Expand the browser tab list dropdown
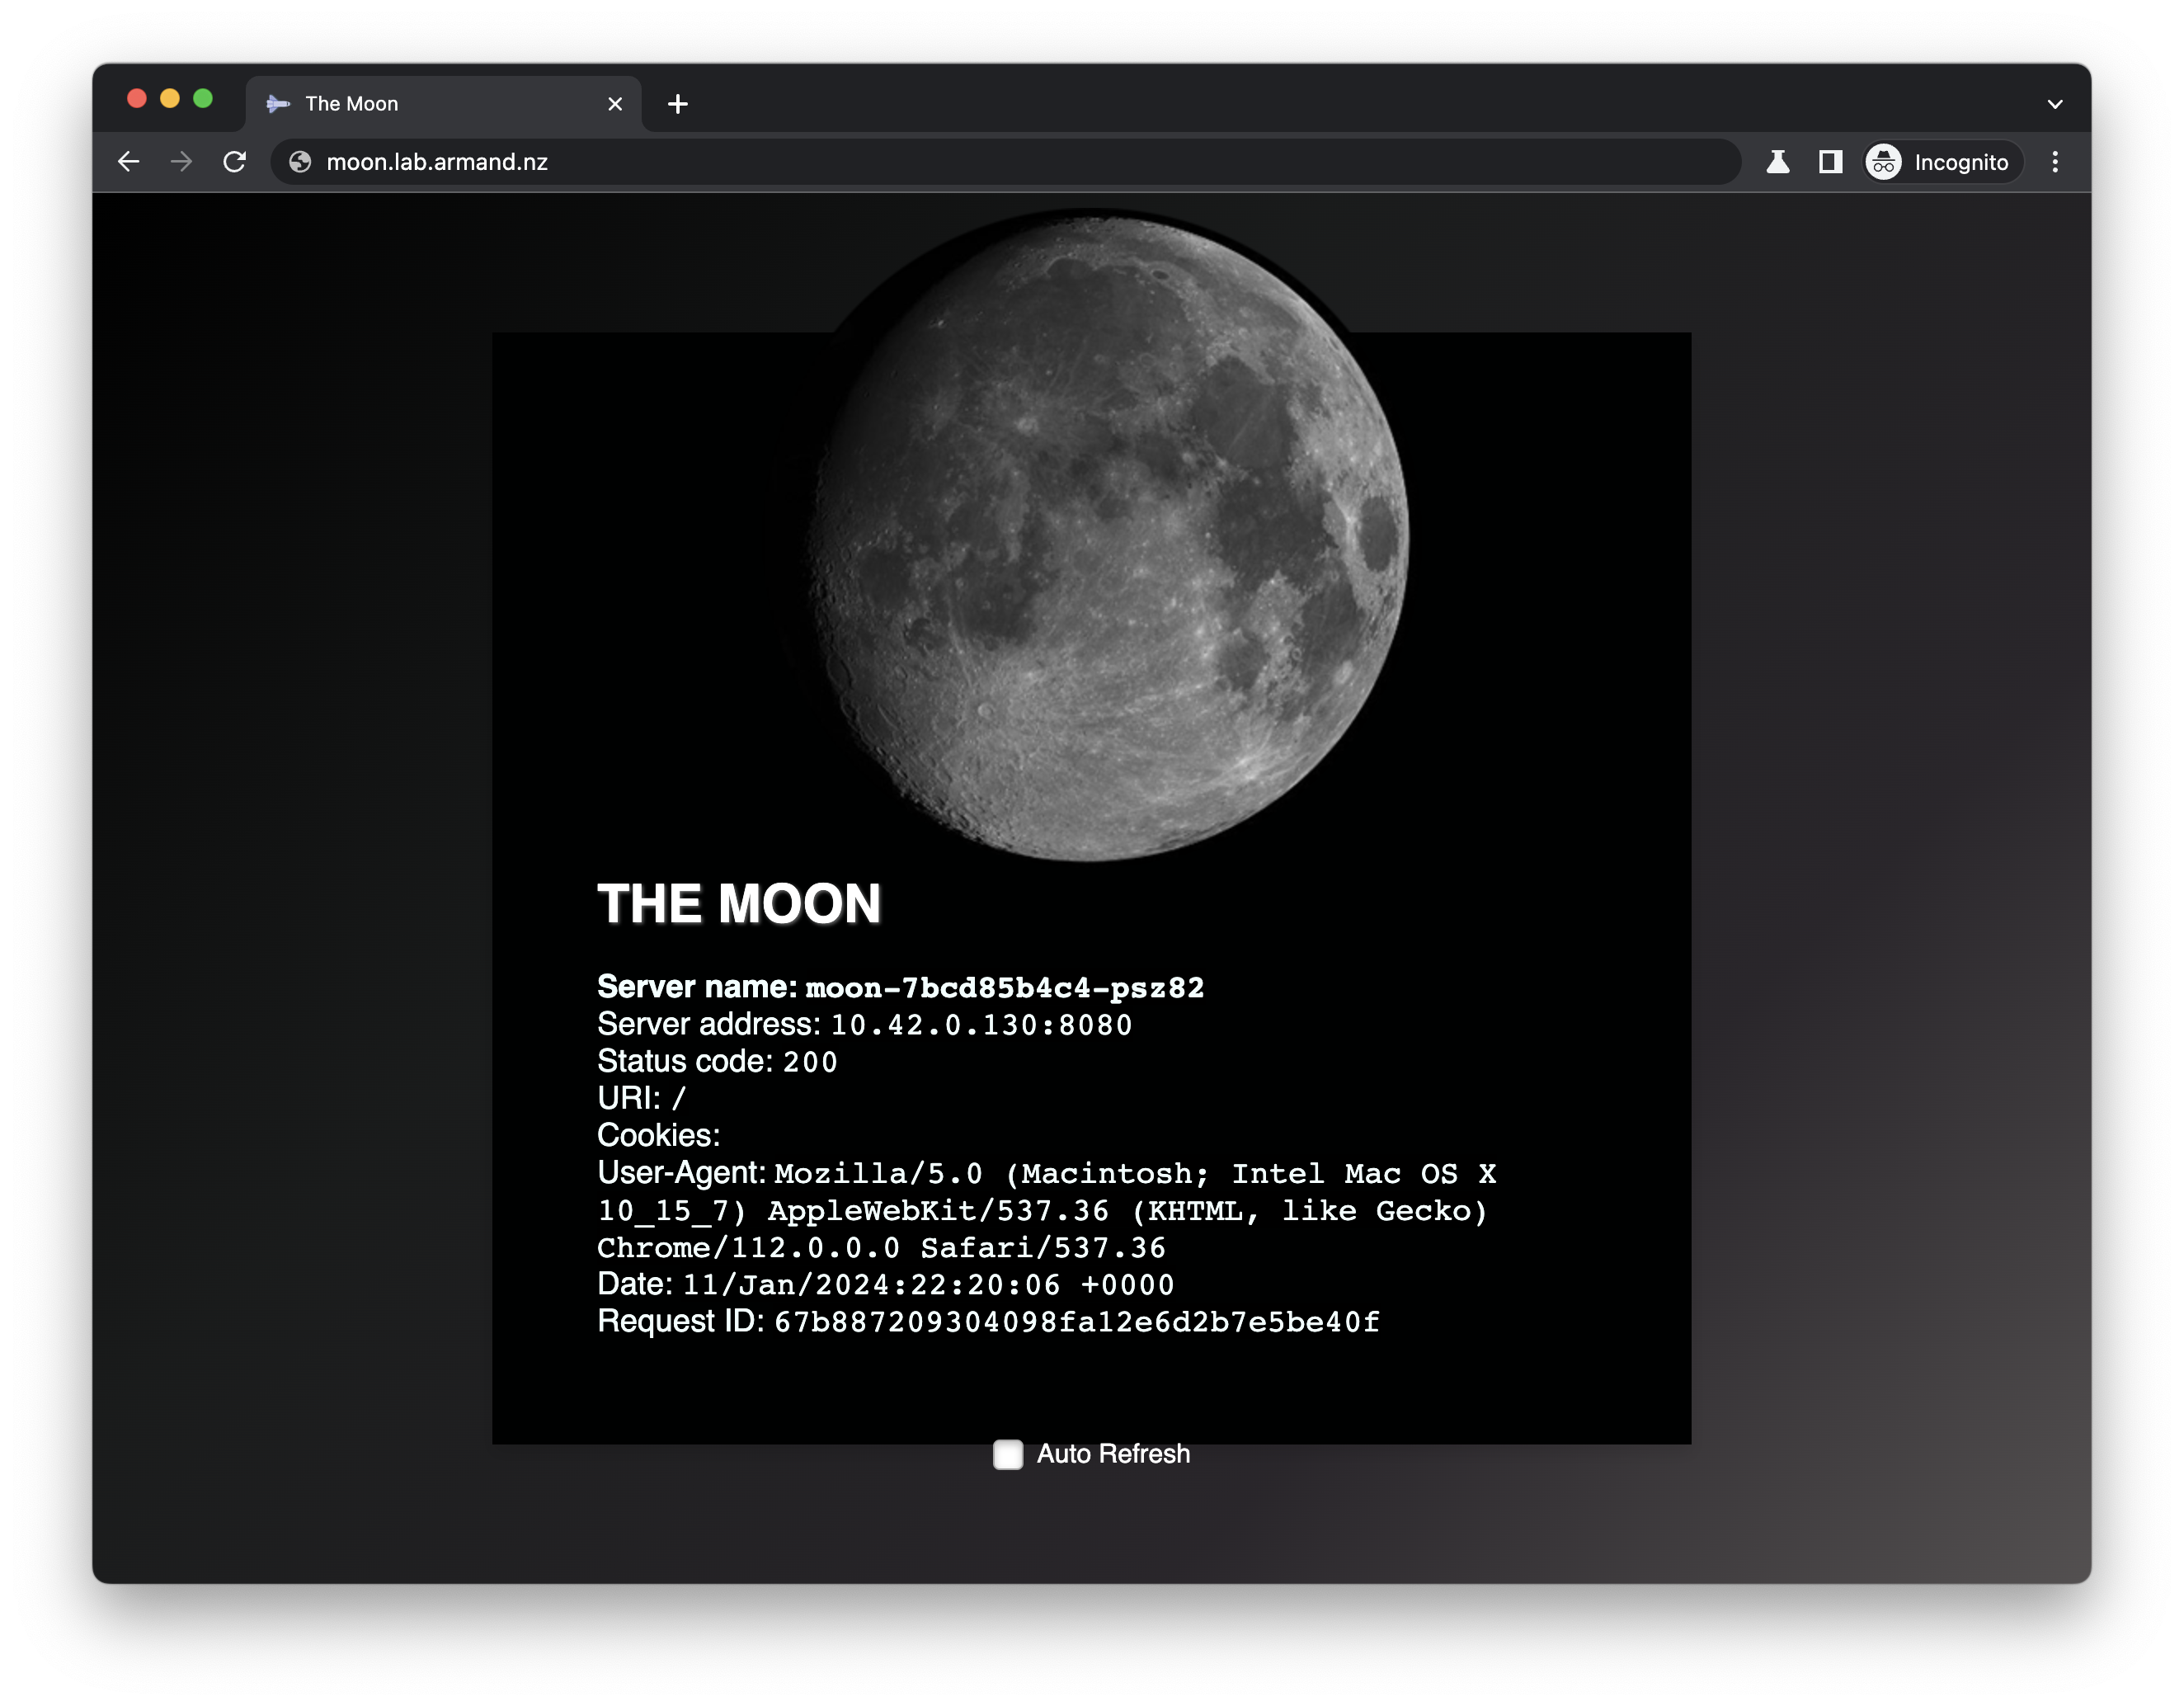 [2055, 103]
